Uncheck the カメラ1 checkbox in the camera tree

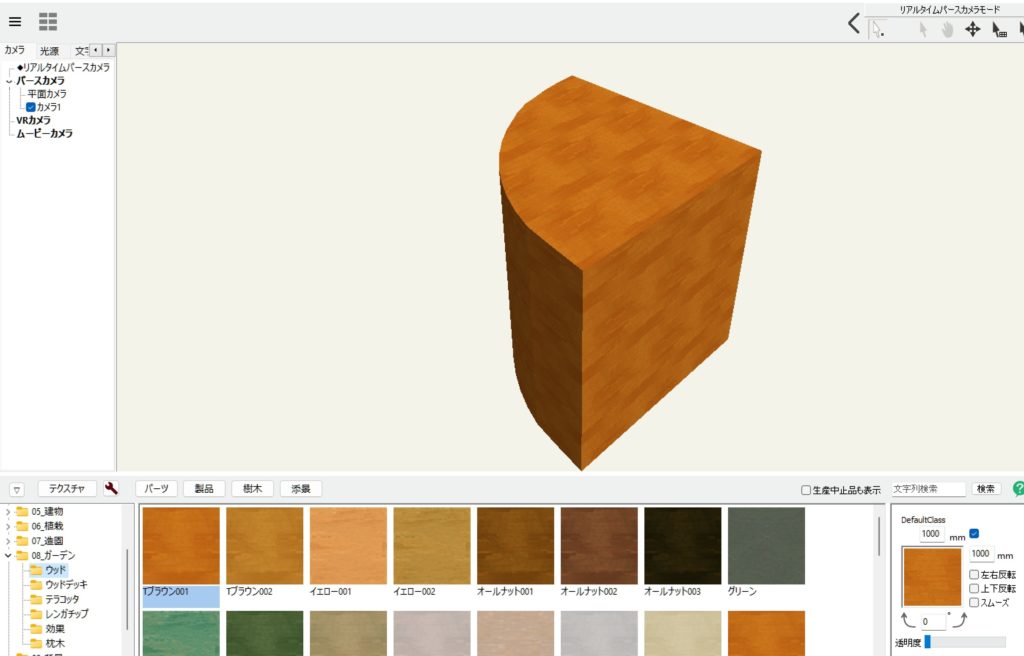(x=31, y=106)
